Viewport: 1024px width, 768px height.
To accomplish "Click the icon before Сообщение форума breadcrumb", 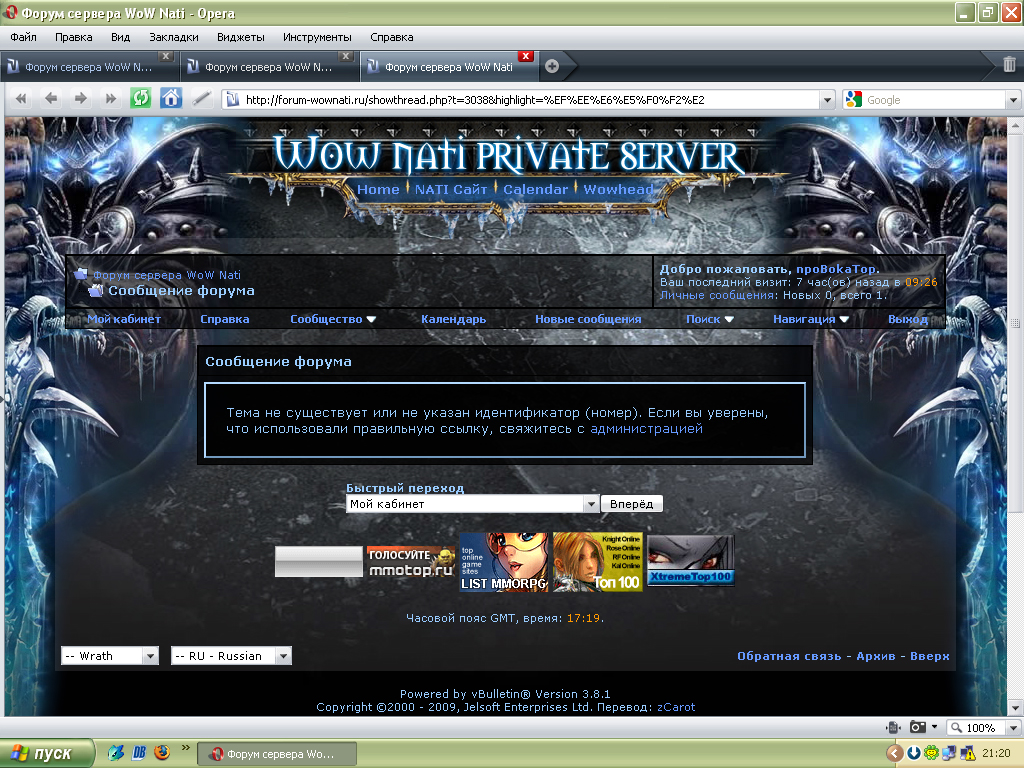I will (x=96, y=291).
